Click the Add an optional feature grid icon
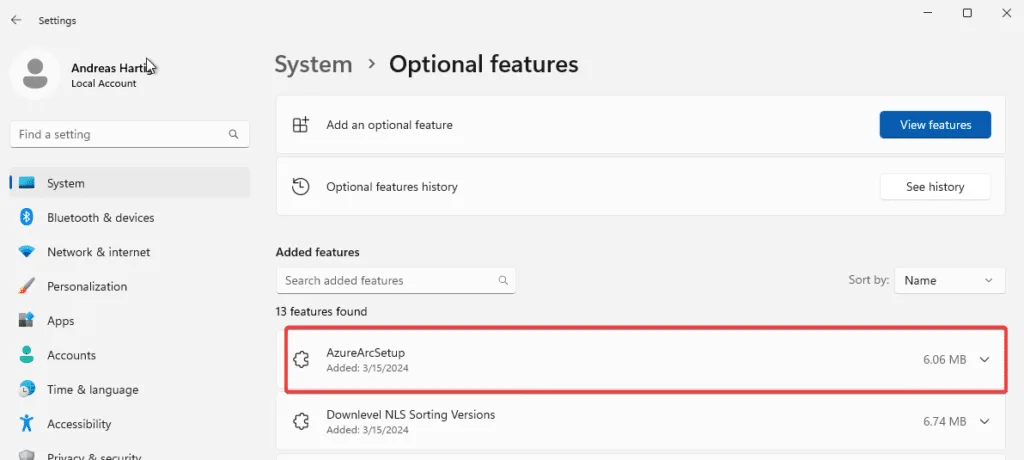Viewport: 1024px width, 460px height. click(x=300, y=125)
